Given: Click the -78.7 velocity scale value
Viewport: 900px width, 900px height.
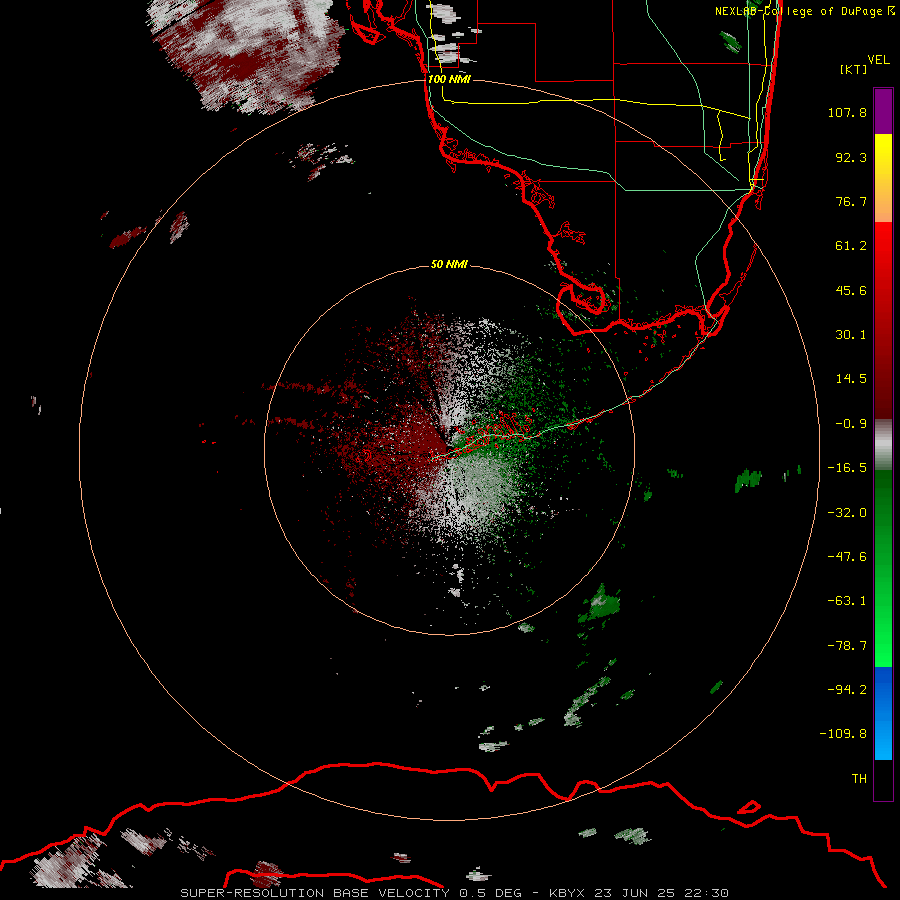Looking at the screenshot, I should pos(847,646).
